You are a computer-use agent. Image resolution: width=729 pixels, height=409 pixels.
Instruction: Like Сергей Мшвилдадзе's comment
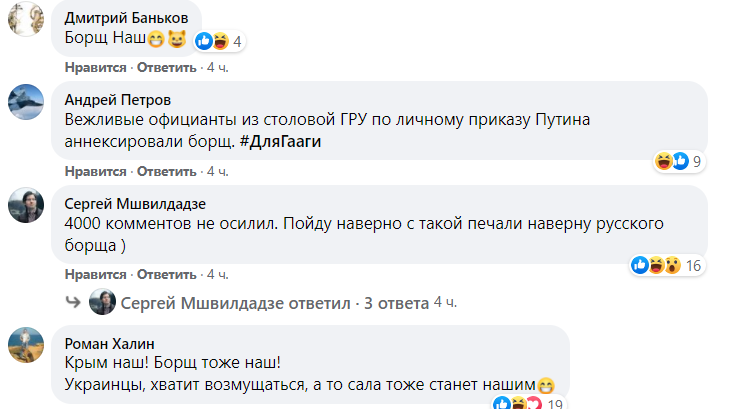[95, 273]
